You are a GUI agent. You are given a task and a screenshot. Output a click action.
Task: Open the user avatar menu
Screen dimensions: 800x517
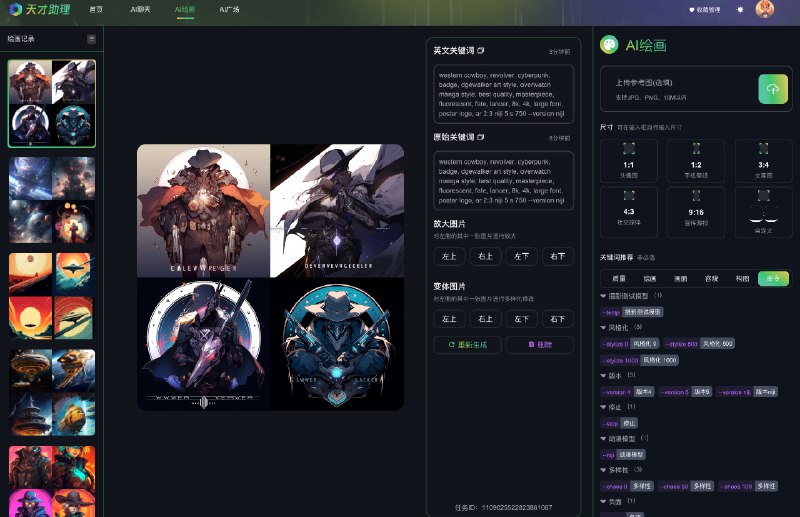[764, 9]
